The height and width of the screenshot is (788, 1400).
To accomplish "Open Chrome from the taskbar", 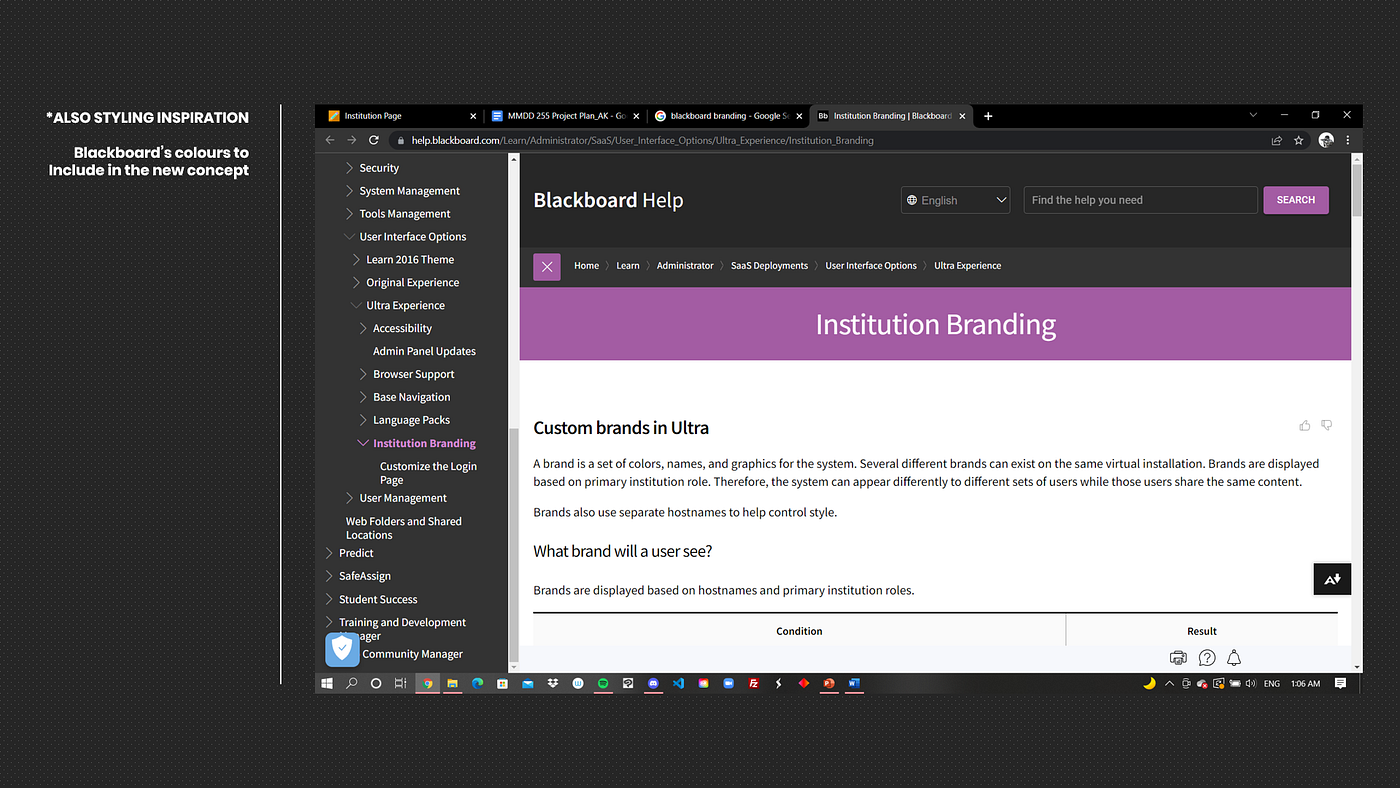I will [428, 684].
